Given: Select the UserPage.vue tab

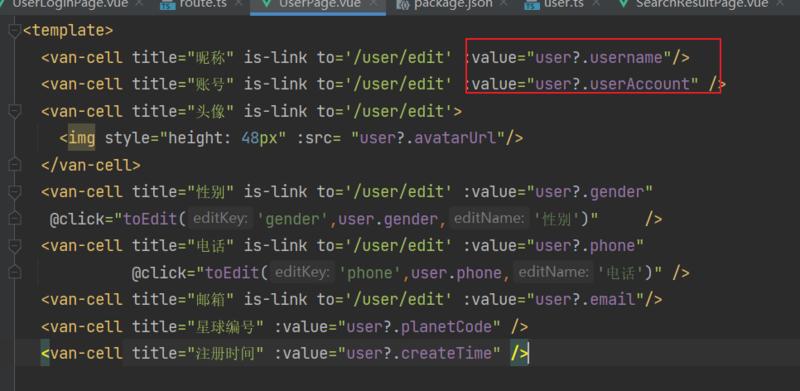Looking at the screenshot, I should 320,4.
